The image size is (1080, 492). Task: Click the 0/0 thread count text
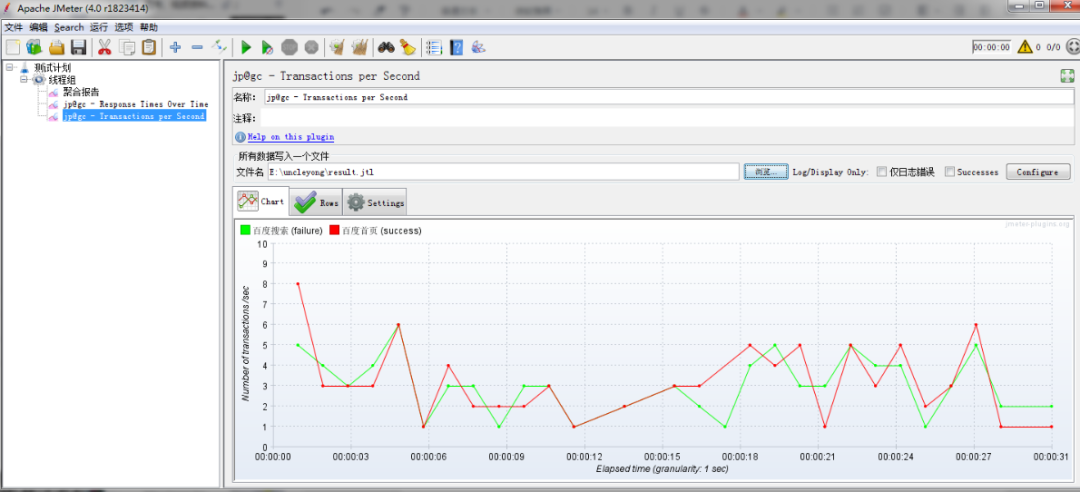[1053, 48]
